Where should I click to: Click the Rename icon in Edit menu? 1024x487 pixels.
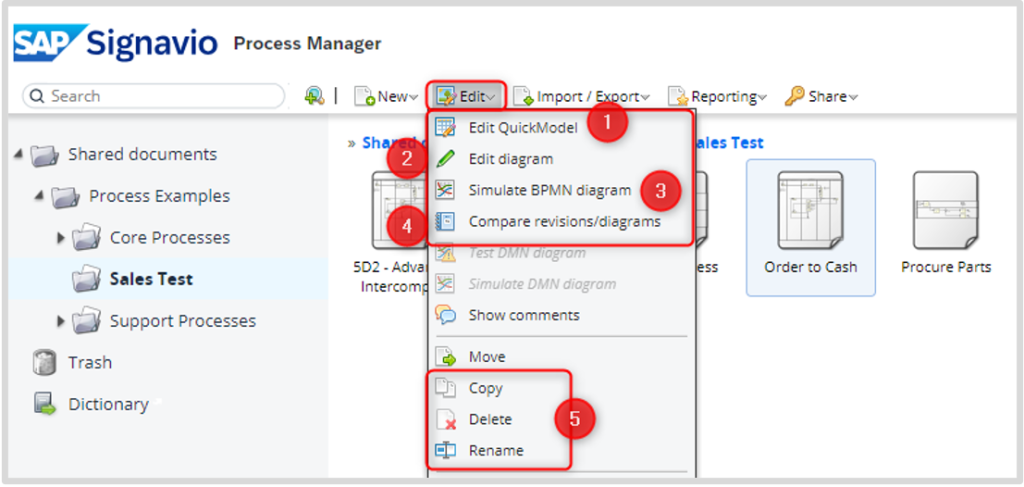(x=445, y=450)
